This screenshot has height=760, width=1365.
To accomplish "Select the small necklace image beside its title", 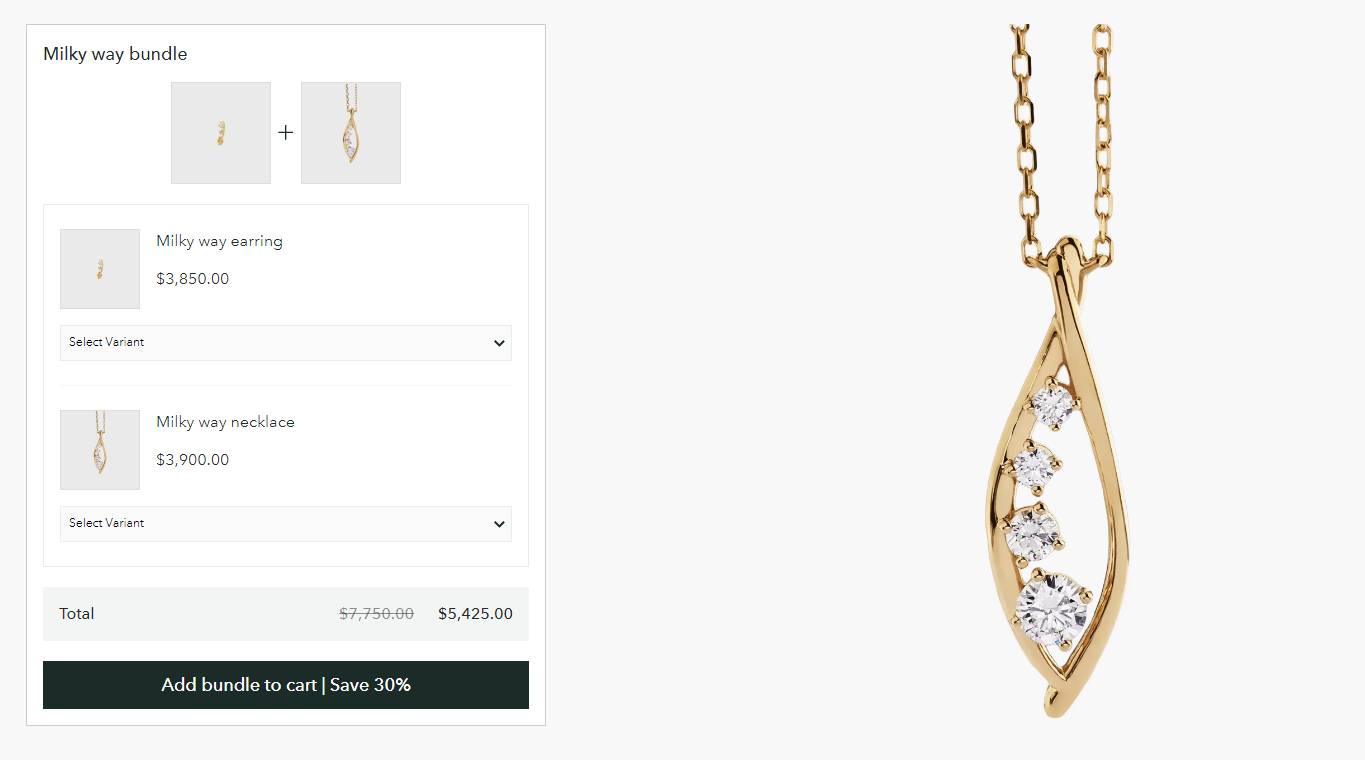I will pyautogui.click(x=100, y=450).
